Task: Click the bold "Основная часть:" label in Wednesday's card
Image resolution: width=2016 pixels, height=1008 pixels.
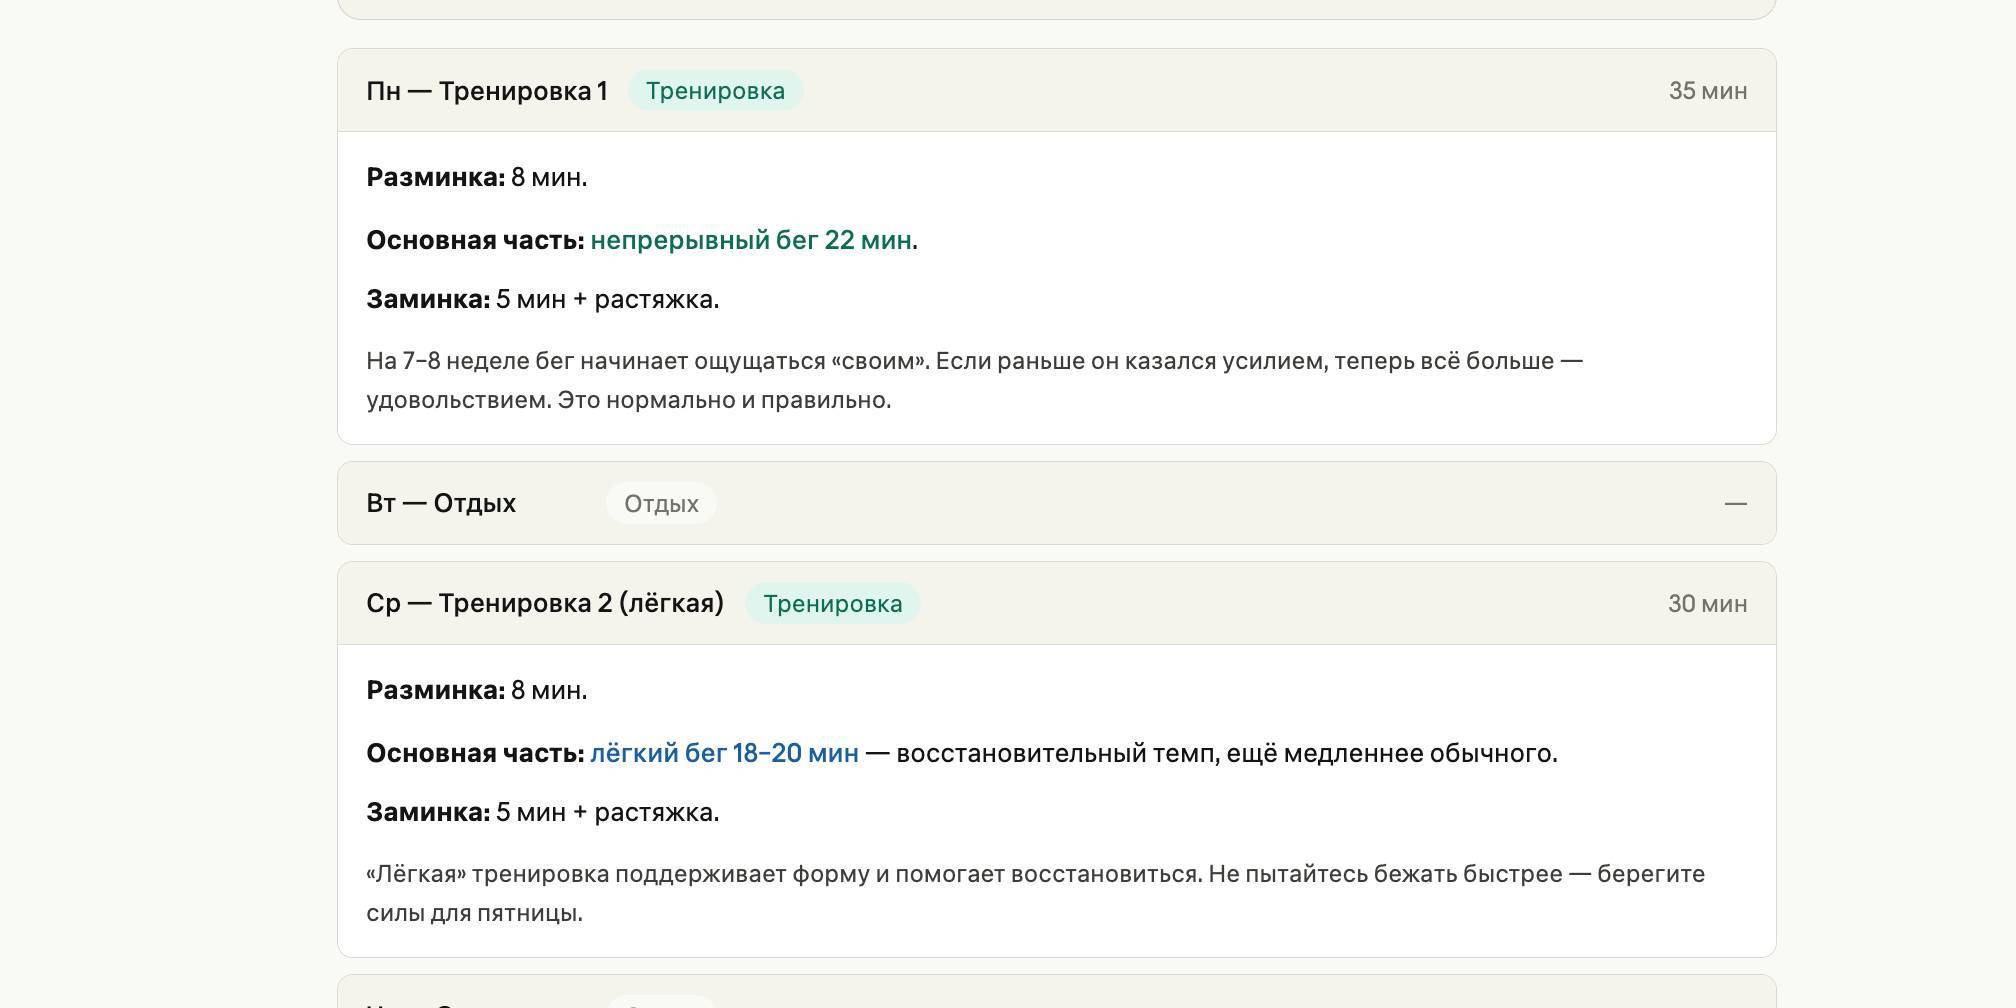Action: click(475, 754)
